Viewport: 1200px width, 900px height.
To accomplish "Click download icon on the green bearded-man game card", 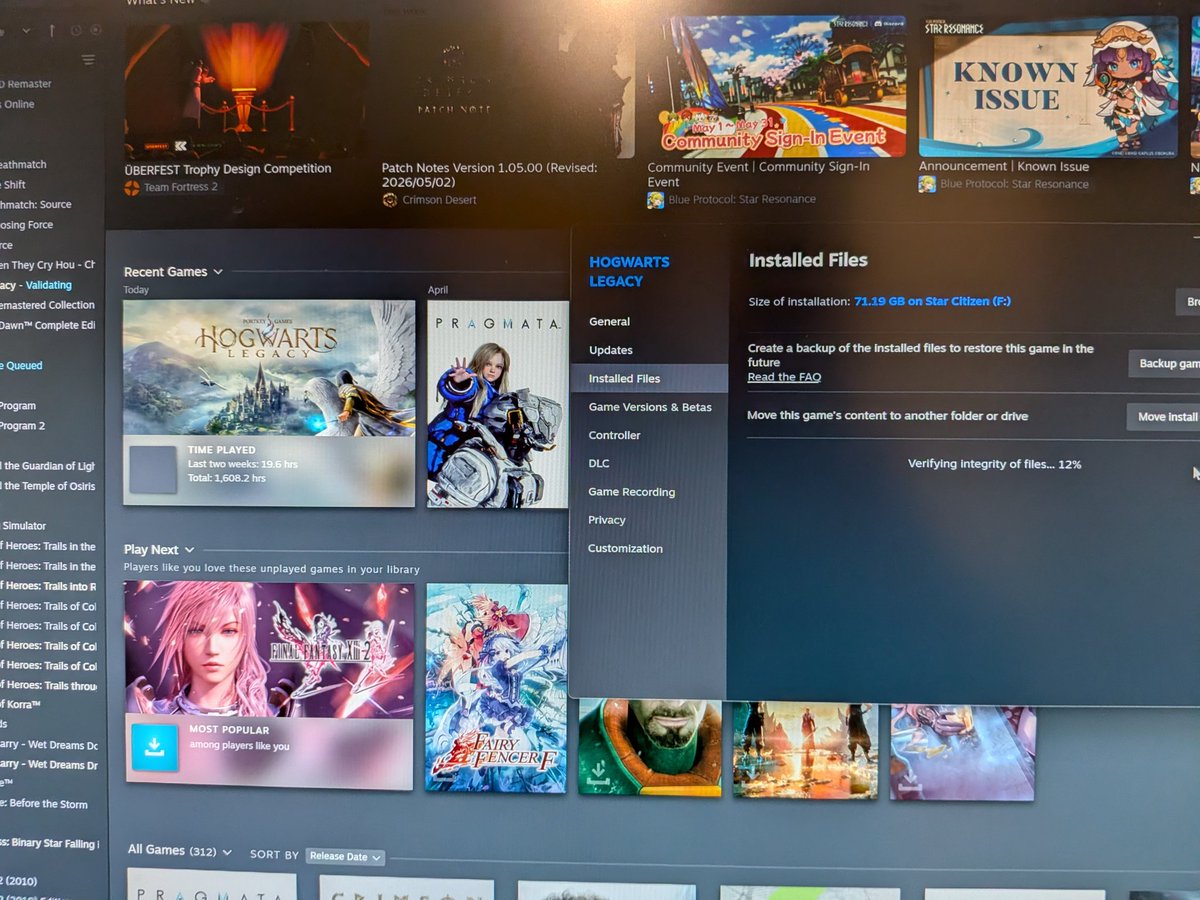I will pyautogui.click(x=597, y=773).
